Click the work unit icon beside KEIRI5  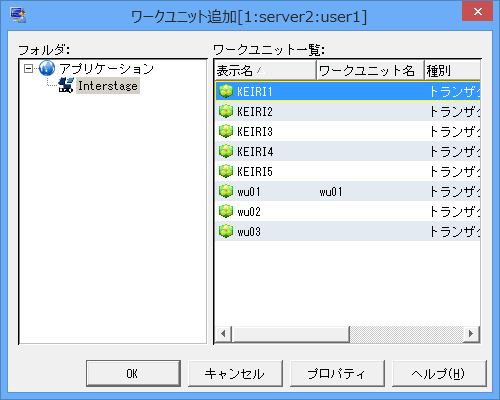226,171
